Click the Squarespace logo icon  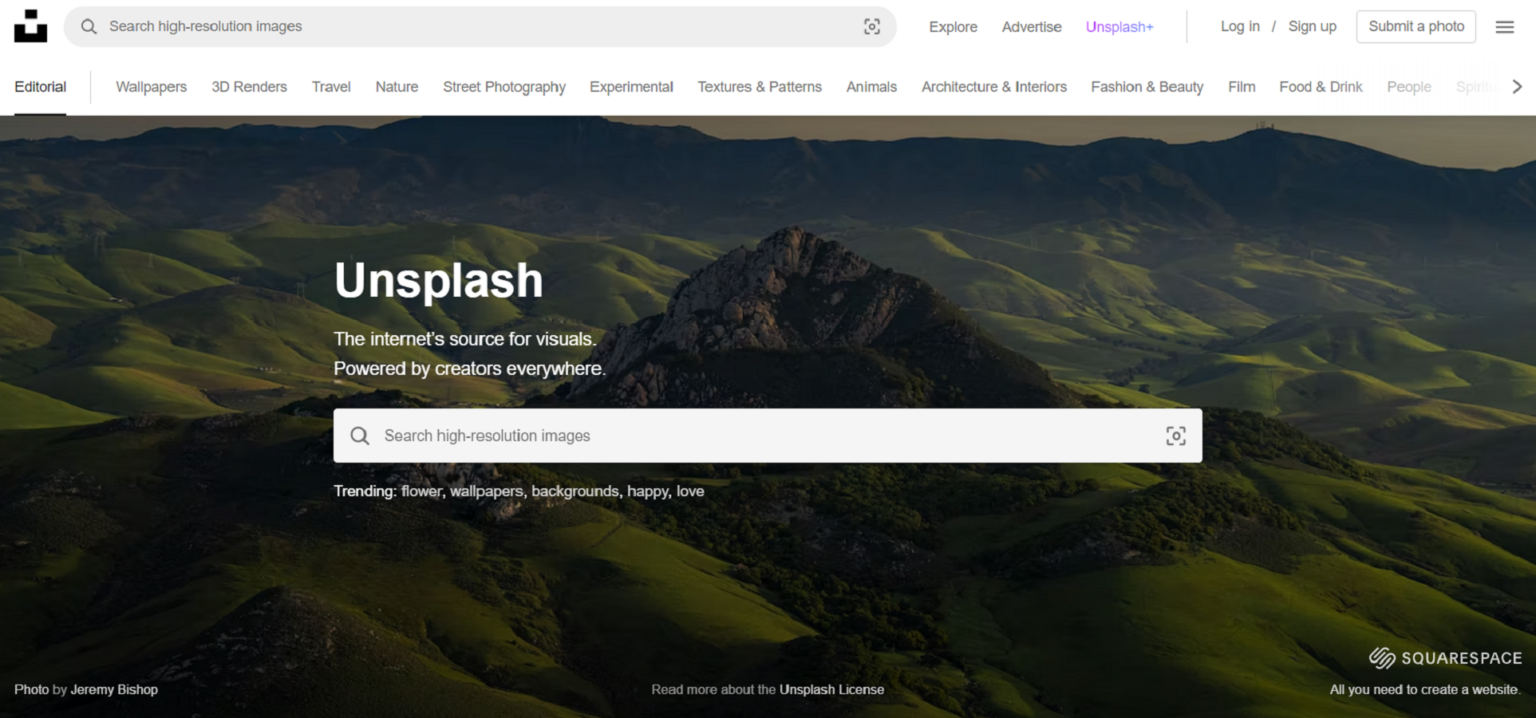coord(1382,657)
